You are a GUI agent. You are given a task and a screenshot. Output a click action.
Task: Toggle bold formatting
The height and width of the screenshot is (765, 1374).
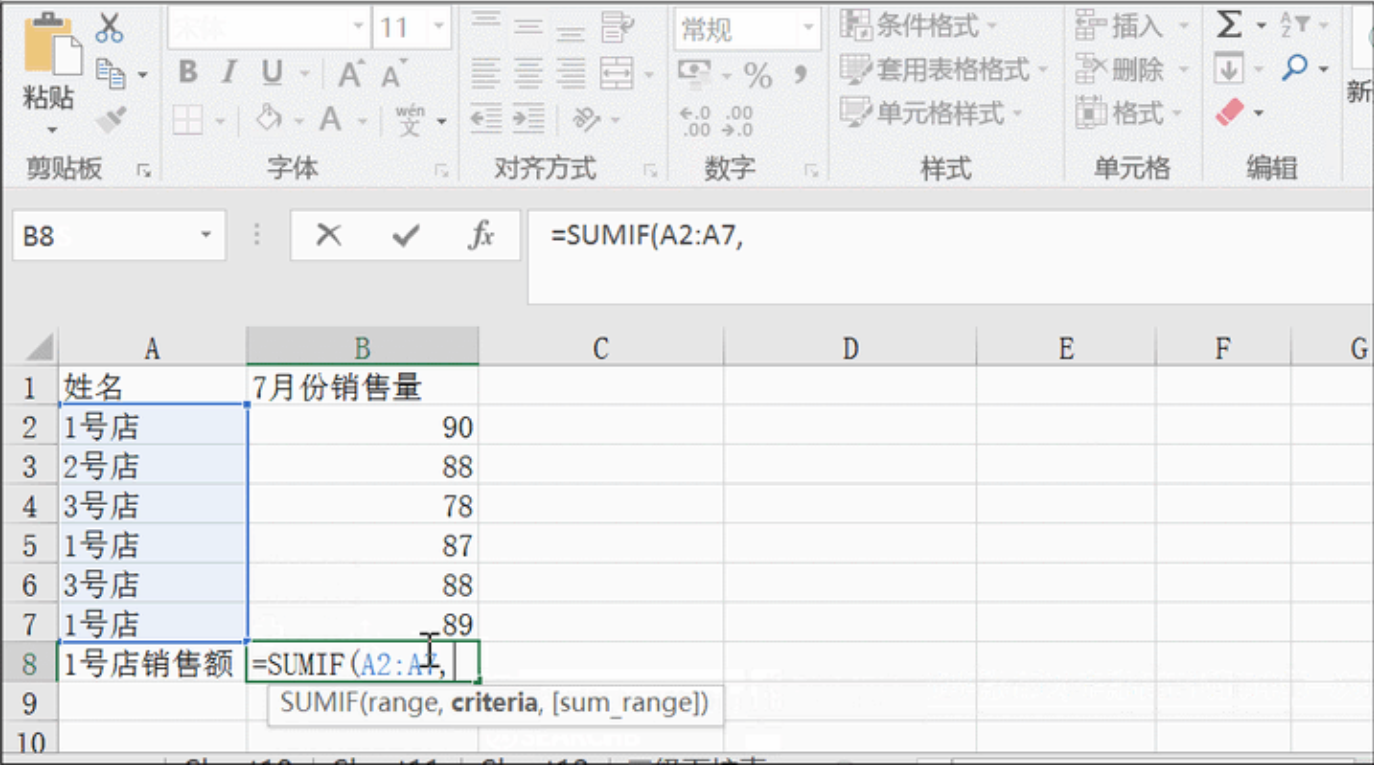(190, 73)
